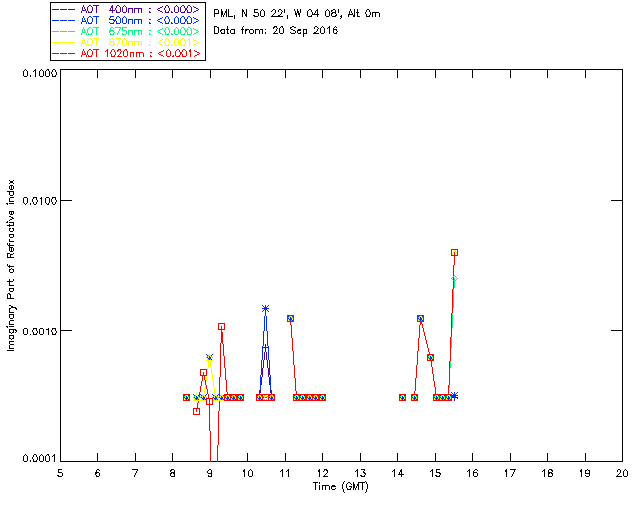Click the x-axis tick label 12
The height and width of the screenshot is (512, 640).
coord(322,473)
